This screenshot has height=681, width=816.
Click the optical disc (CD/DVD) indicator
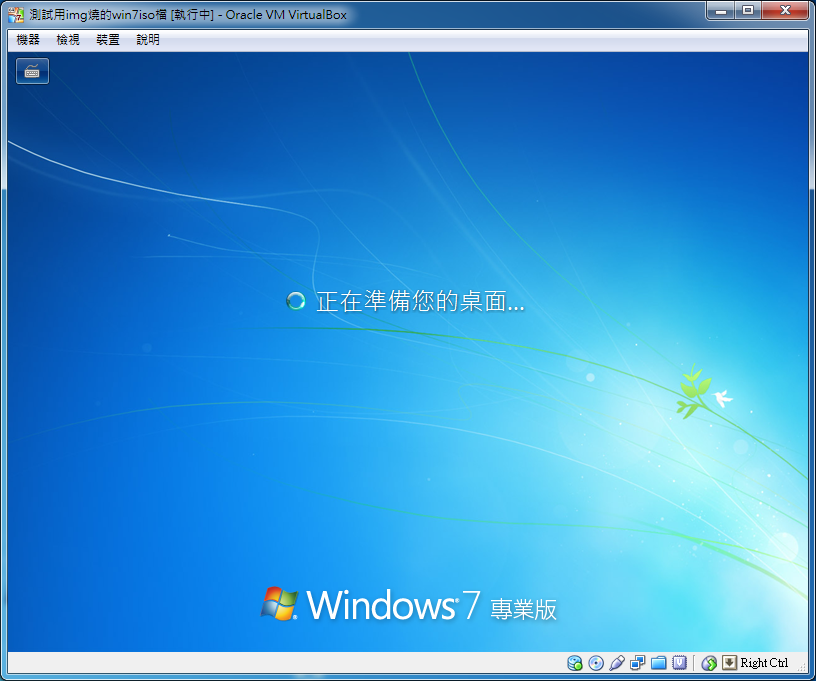(596, 663)
